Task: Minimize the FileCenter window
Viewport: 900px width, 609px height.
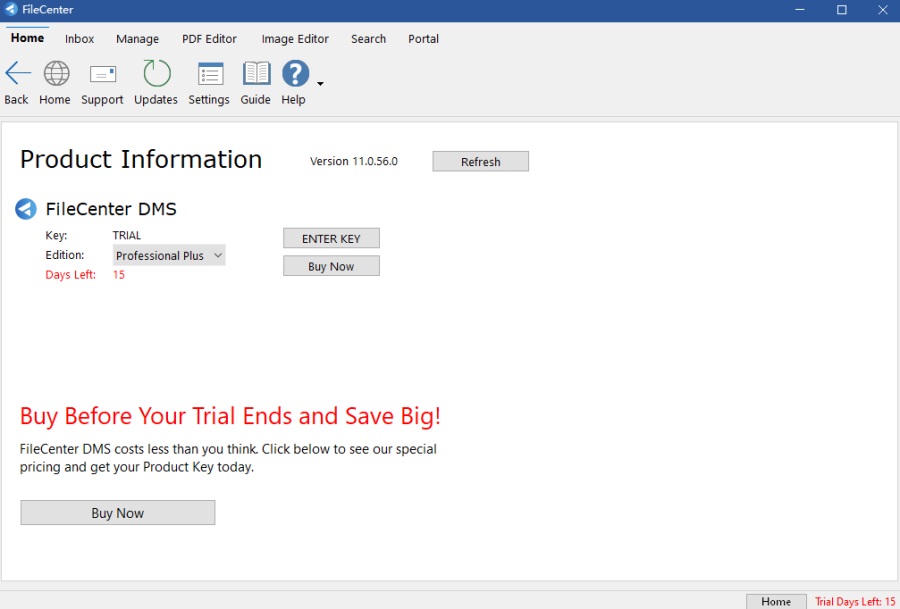Action: click(800, 10)
